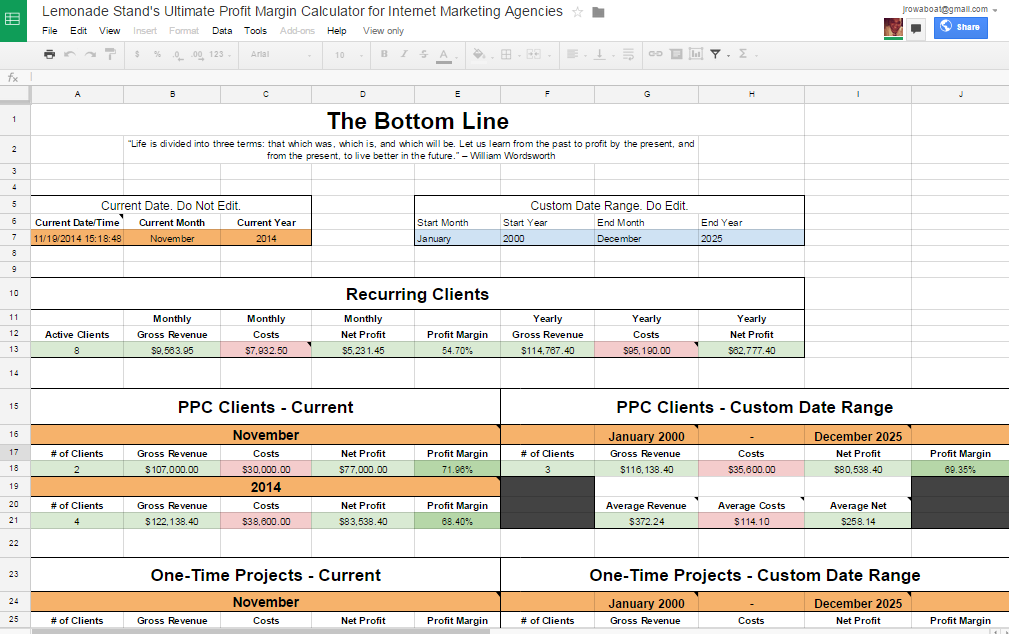Image resolution: width=1009 pixels, height=634 pixels.
Task: Select Start Month cell January
Action: click(x=458, y=238)
